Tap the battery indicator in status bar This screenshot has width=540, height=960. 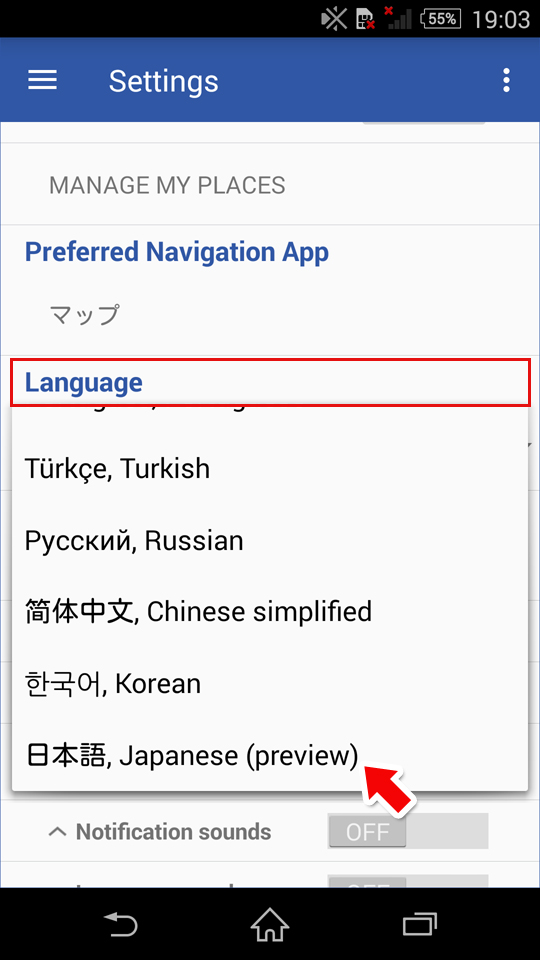tap(441, 19)
